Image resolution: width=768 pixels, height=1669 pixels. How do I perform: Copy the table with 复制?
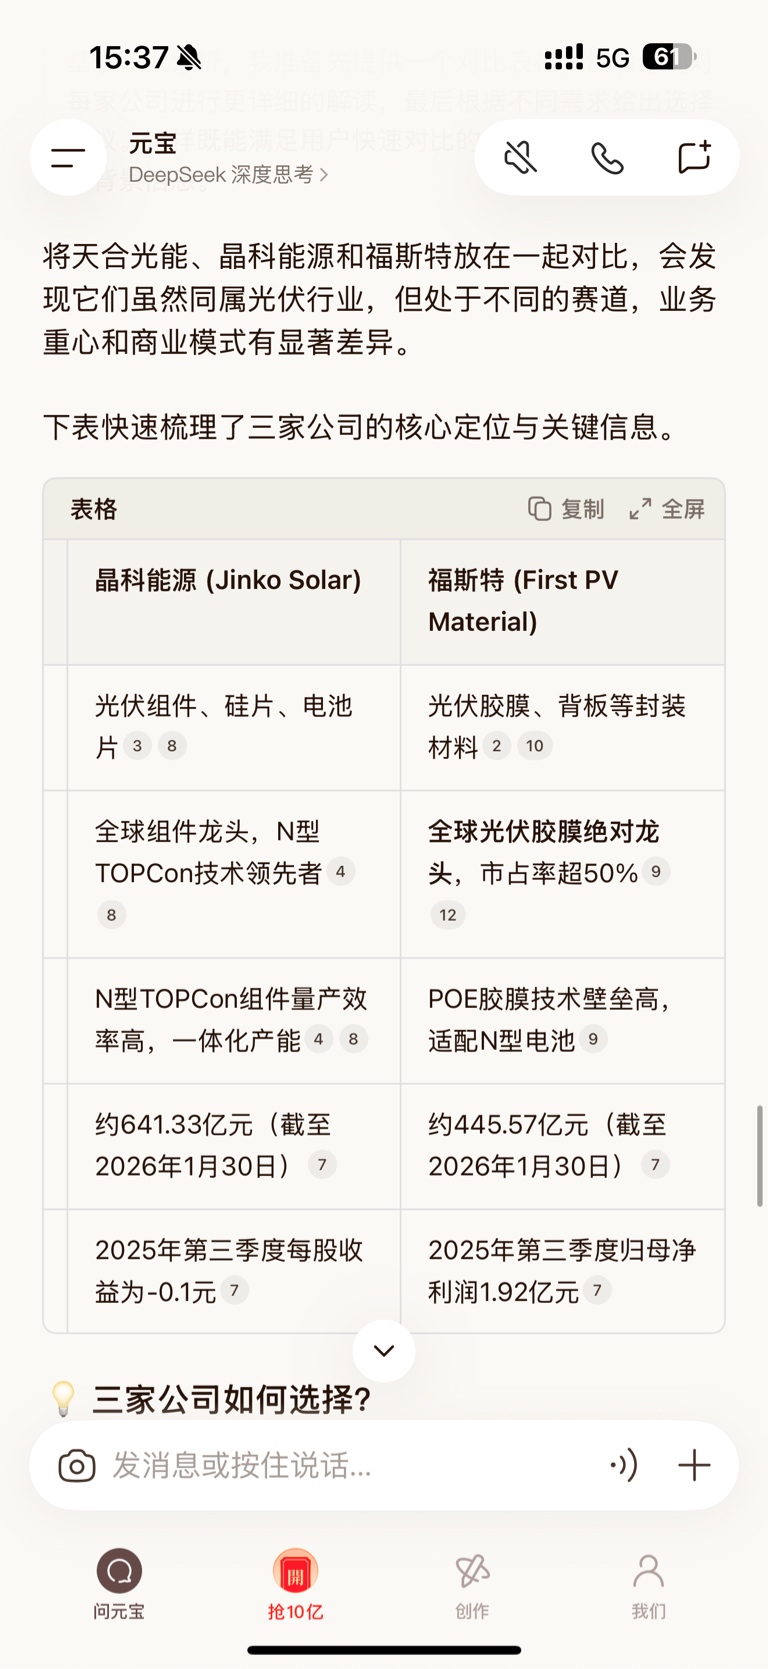tap(567, 509)
